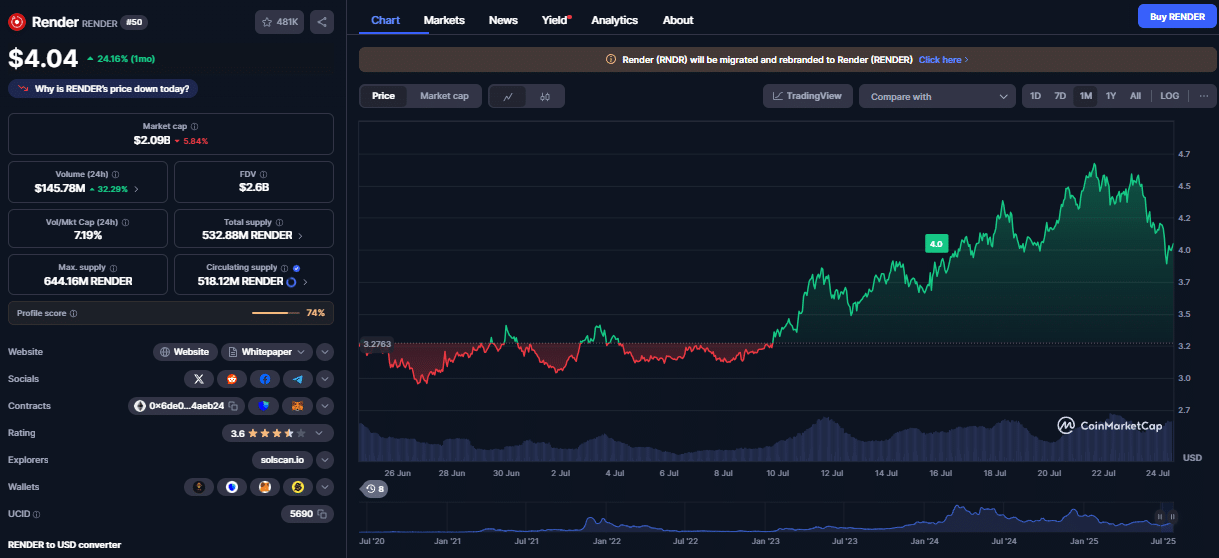Open the TradingView chart button
Screen dimensions: 1219x558
[808, 96]
